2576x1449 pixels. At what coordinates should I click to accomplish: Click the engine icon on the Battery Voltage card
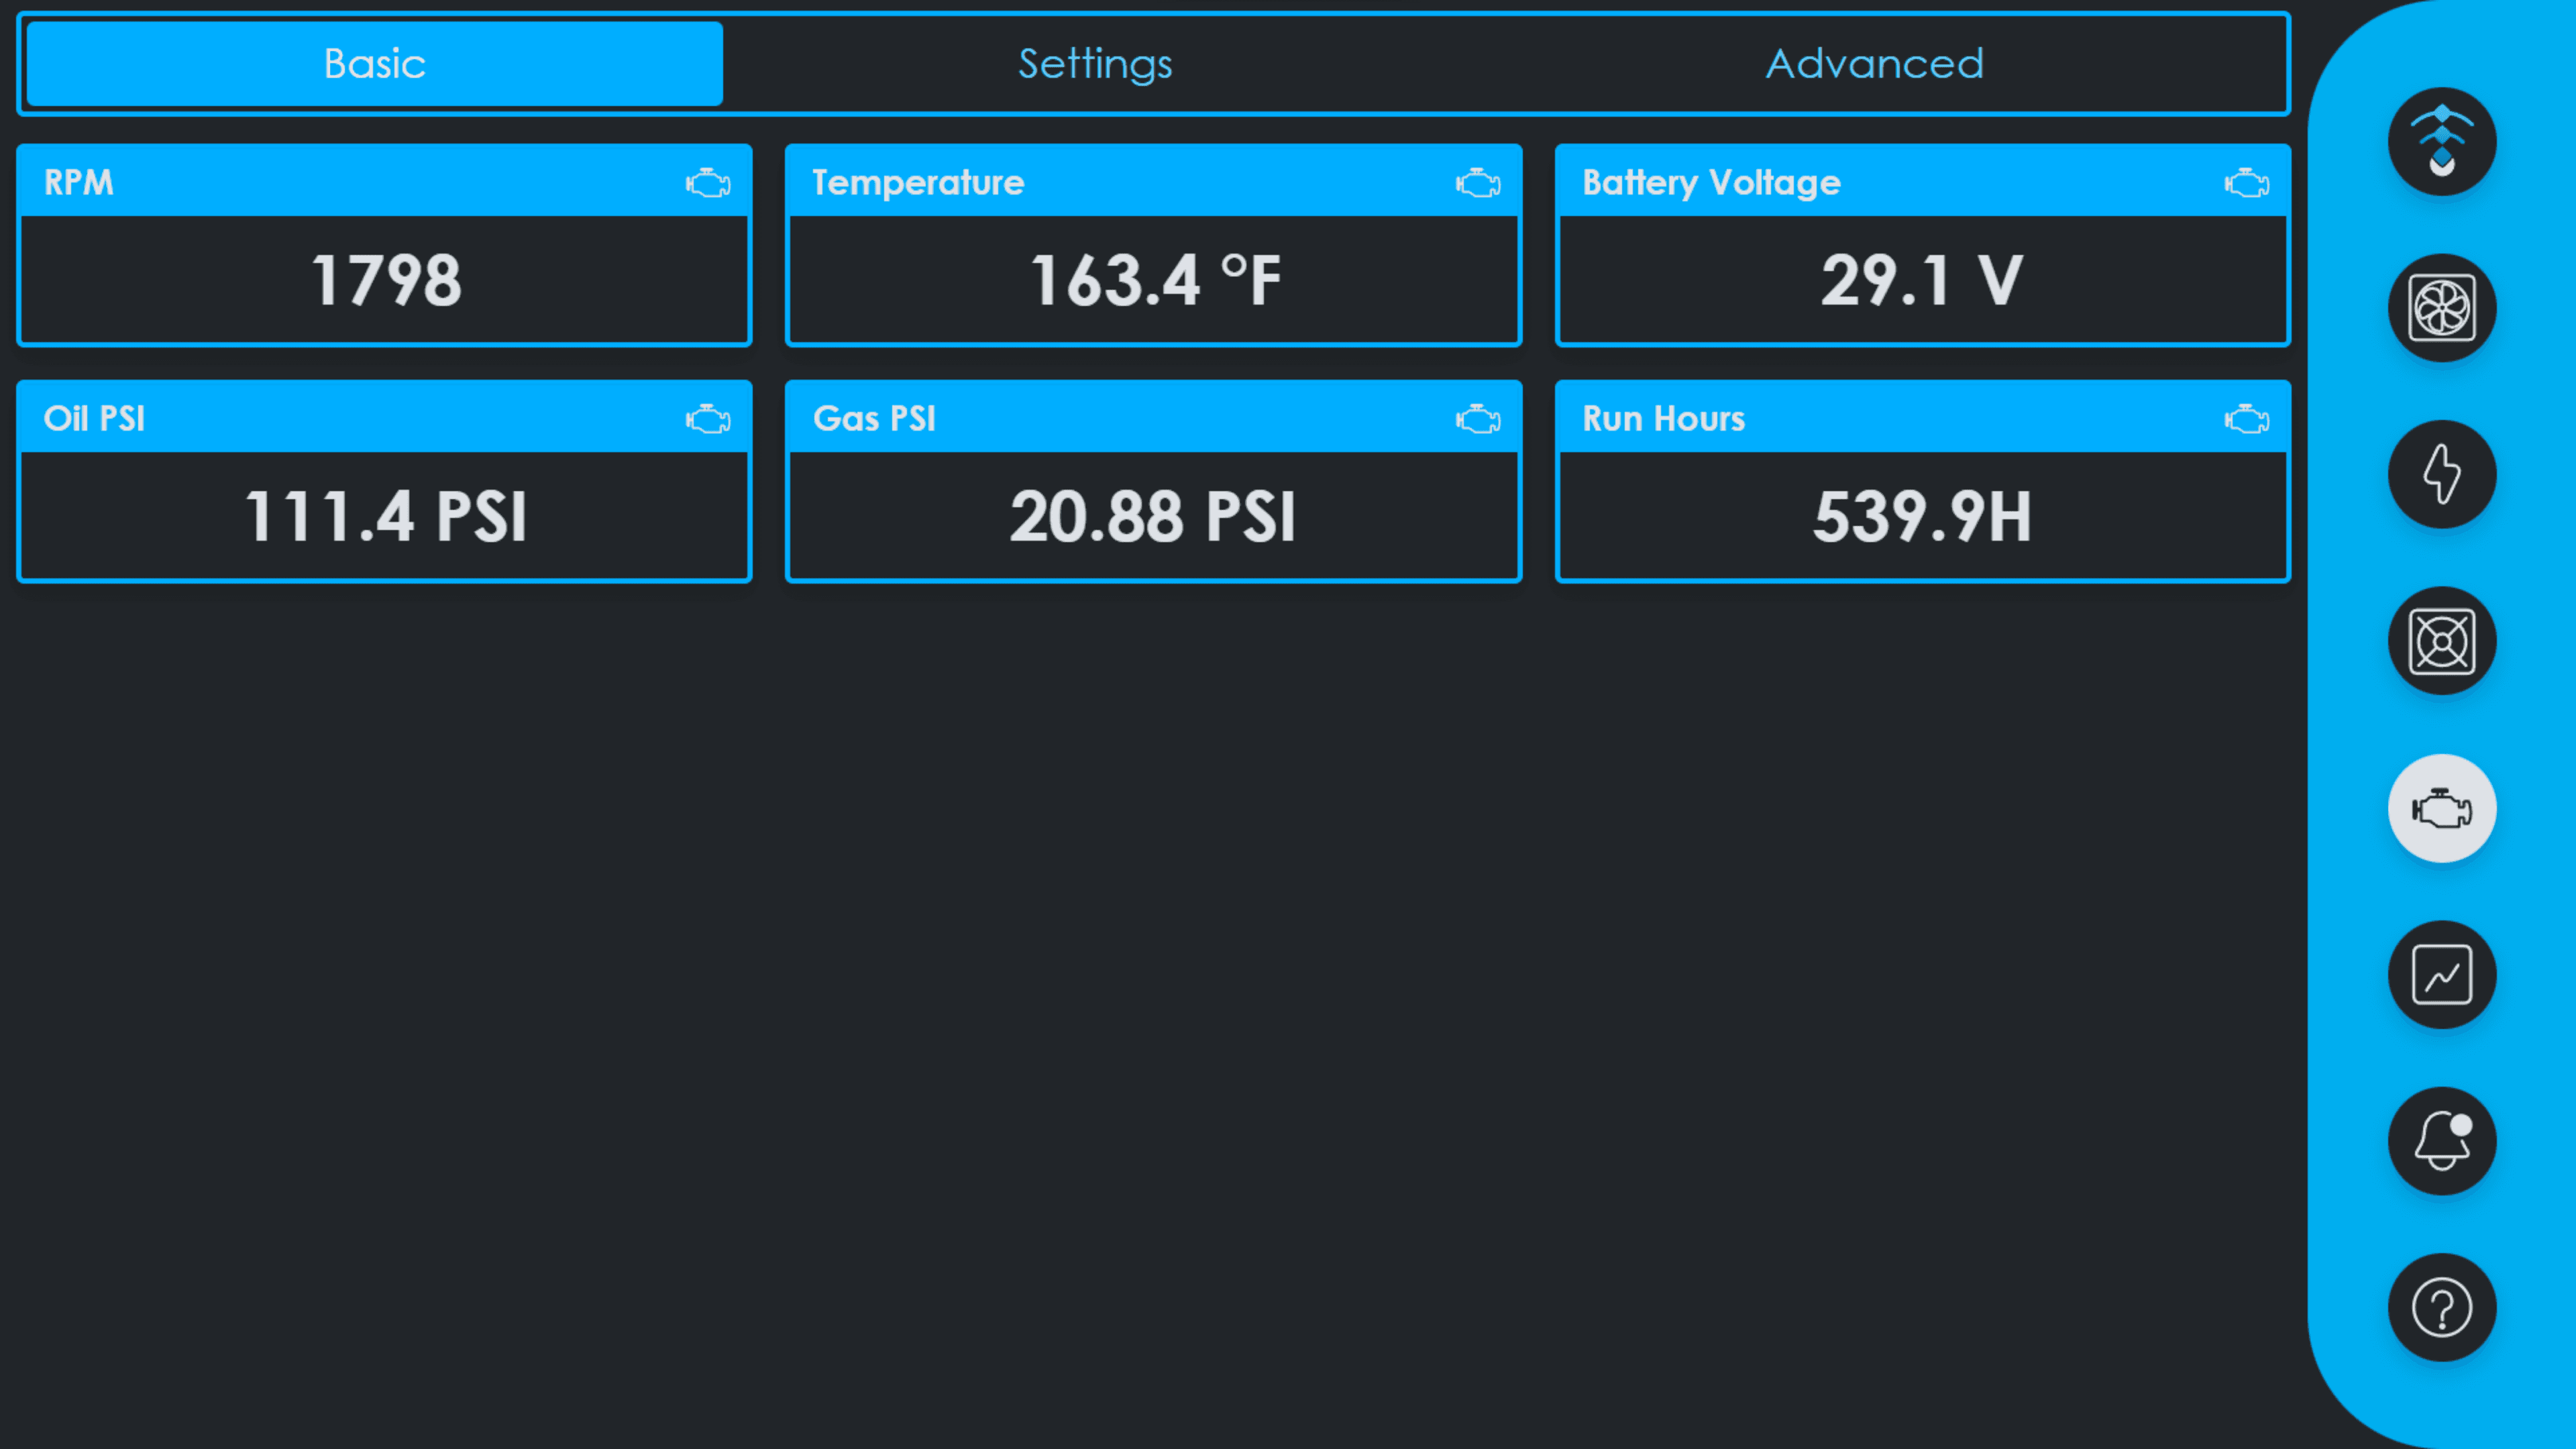[2246, 182]
